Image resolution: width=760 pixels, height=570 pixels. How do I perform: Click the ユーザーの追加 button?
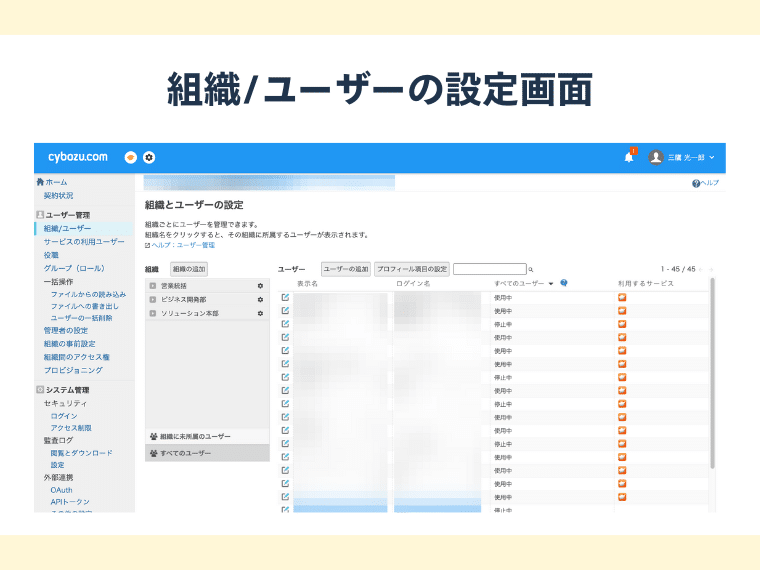coord(346,269)
